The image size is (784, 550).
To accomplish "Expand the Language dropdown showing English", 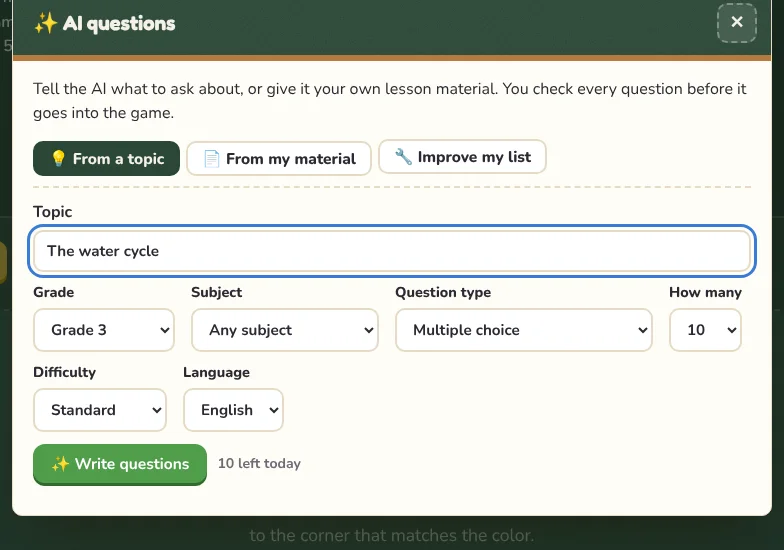I will tap(234, 410).
